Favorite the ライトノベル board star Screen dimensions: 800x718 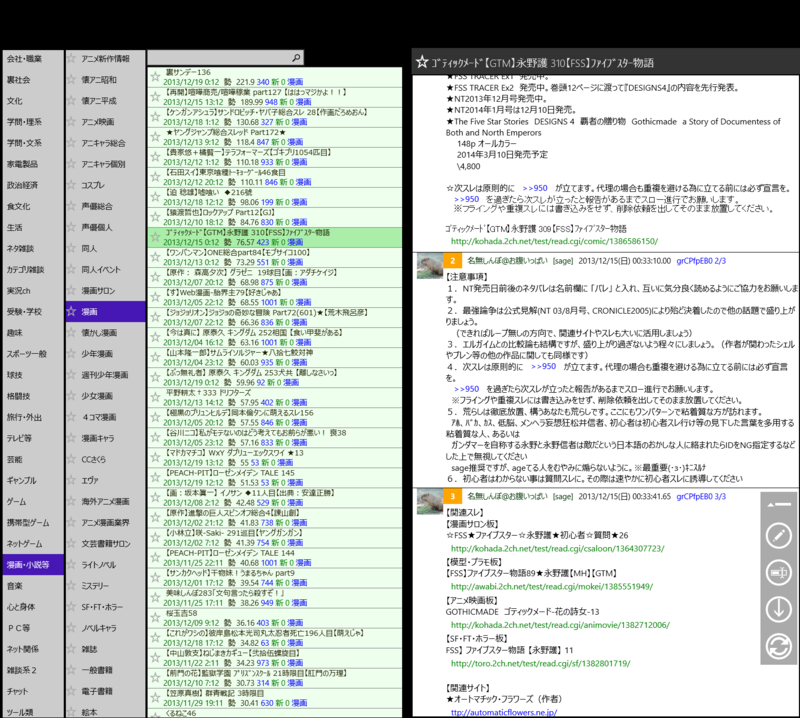(x=71, y=564)
